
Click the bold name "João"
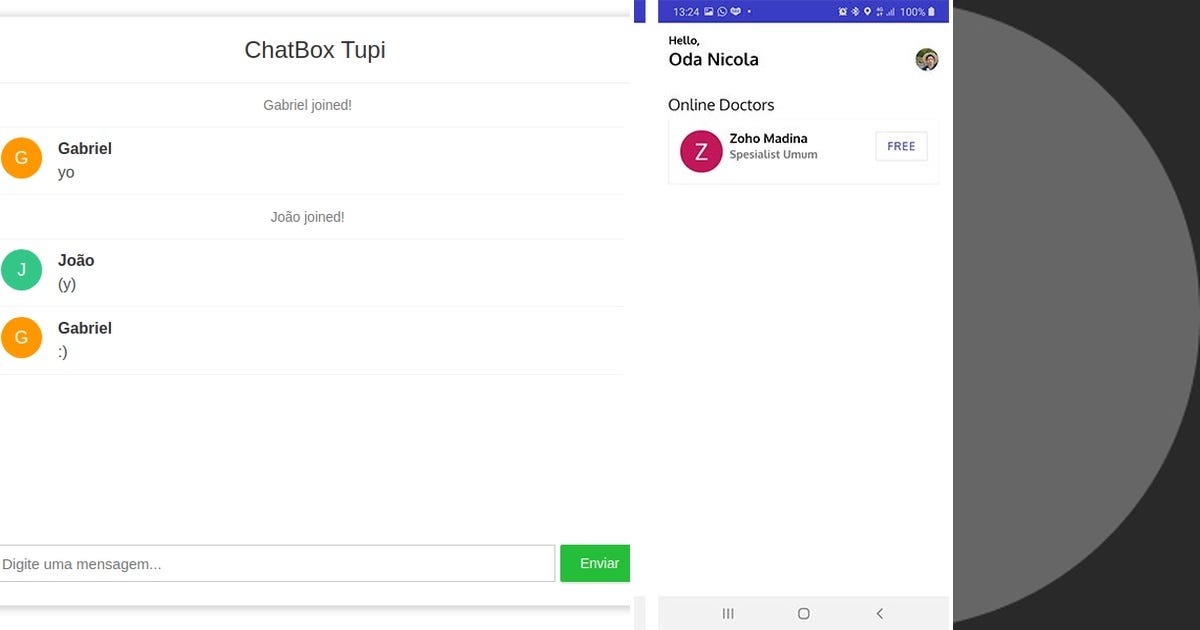(76, 260)
